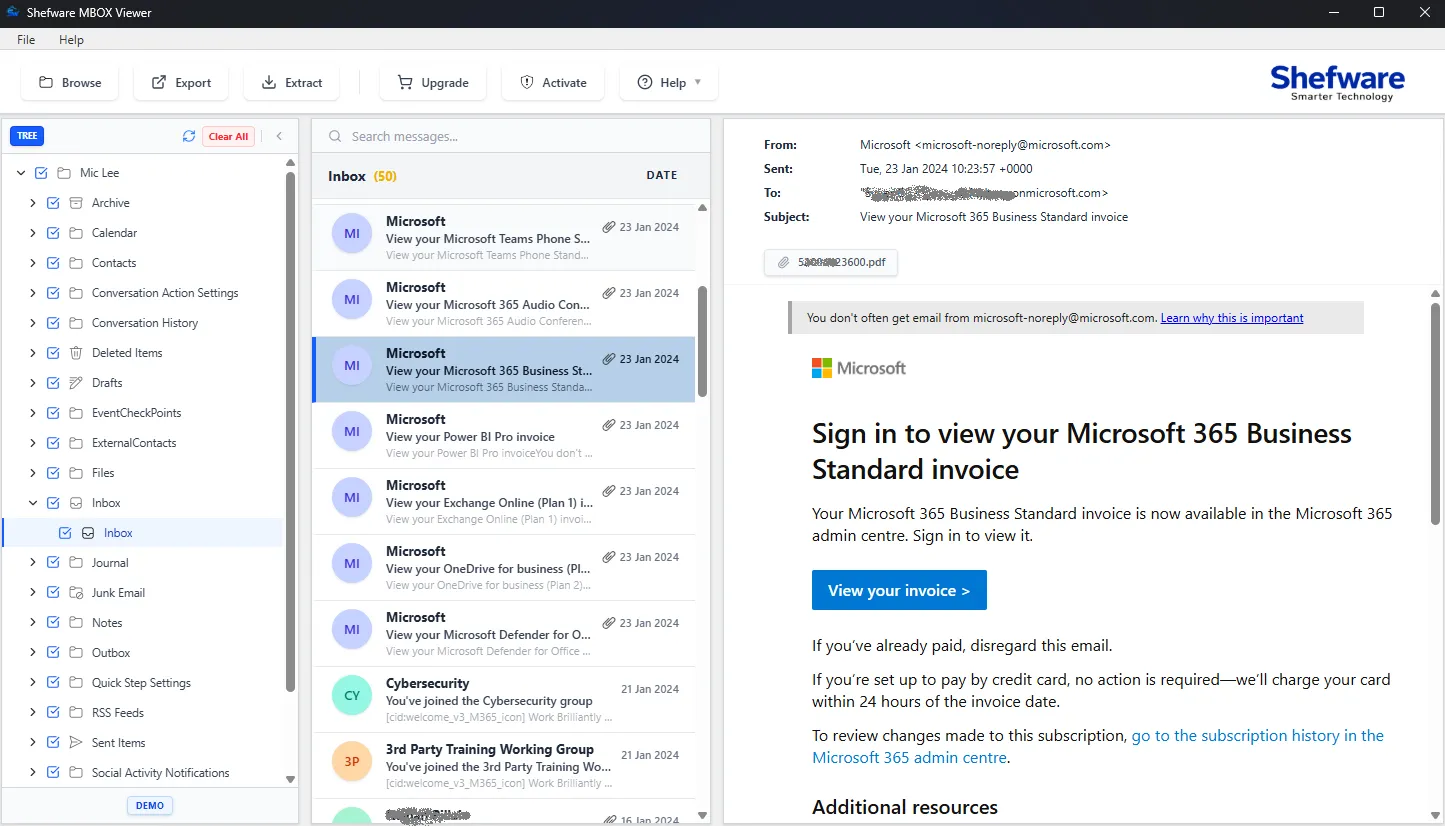Click the Upgrade cart button
This screenshot has width=1445, height=826.
coord(433,83)
